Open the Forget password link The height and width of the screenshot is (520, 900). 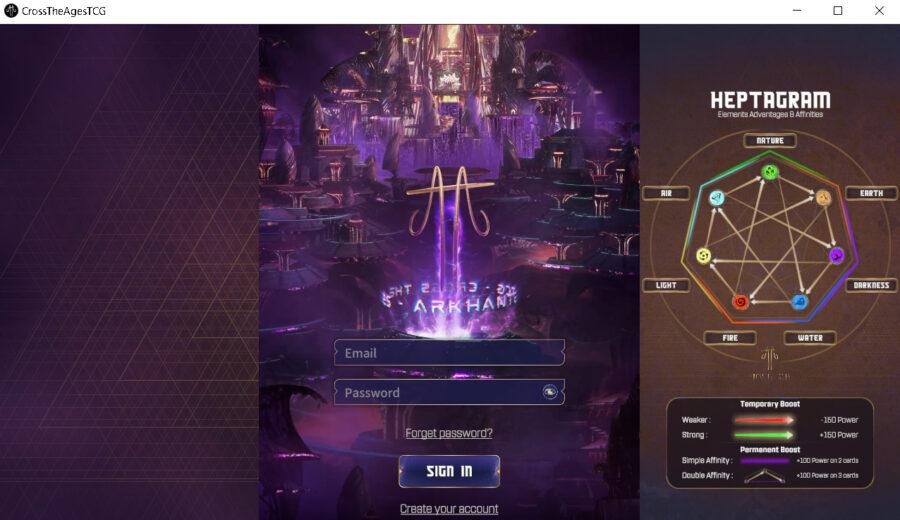(449, 433)
